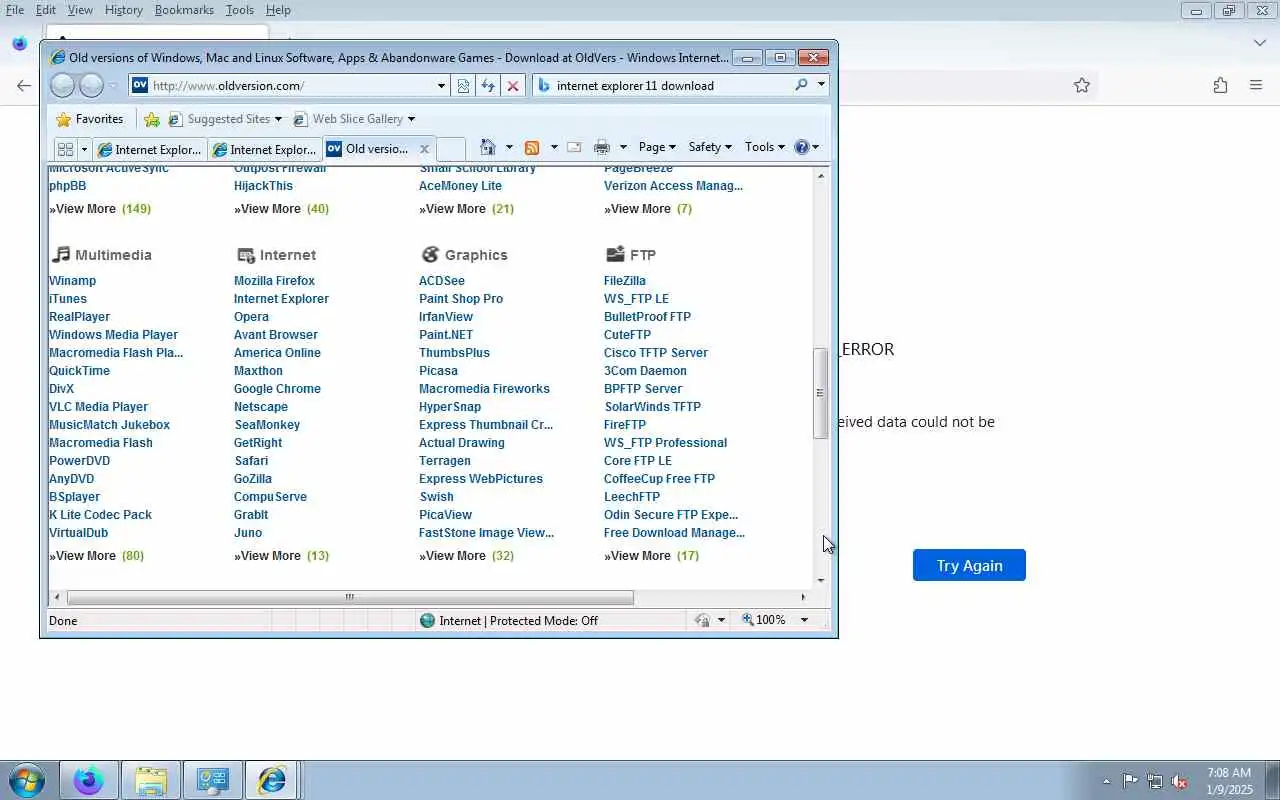Click the muted volume tray icon
The height and width of the screenshot is (800, 1280).
(x=1179, y=781)
